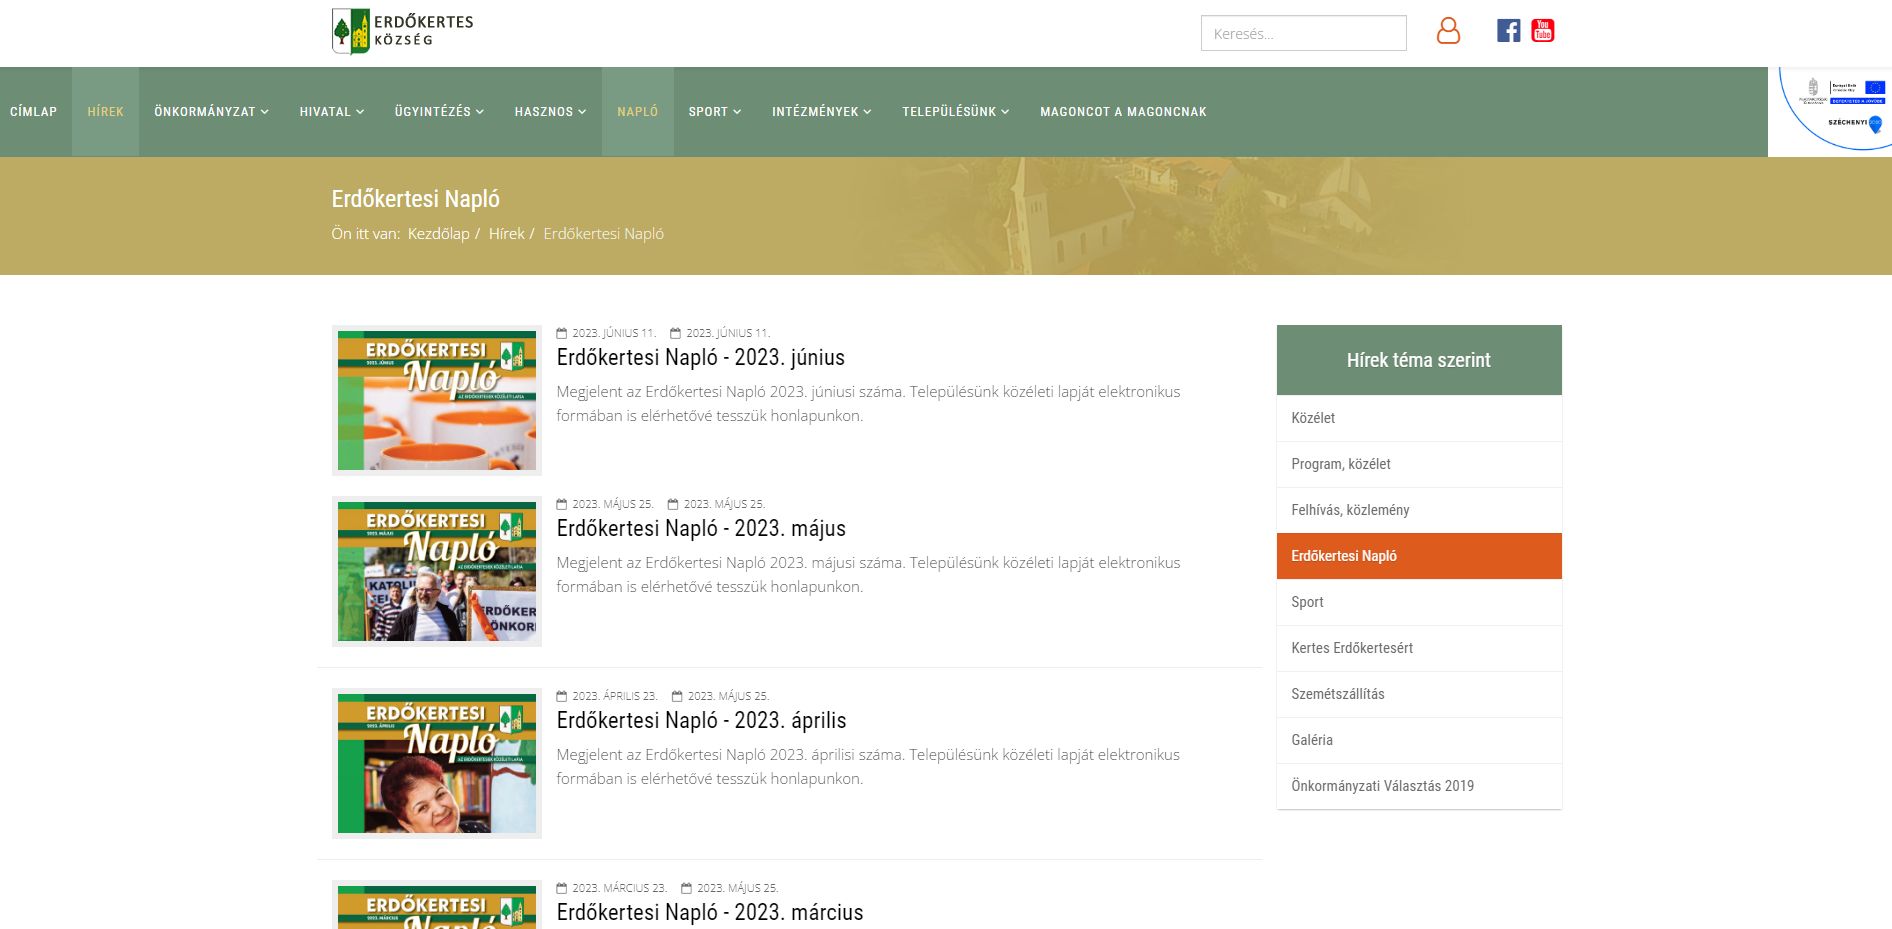The height and width of the screenshot is (929, 1892).
Task: Click first calendar icon of június article
Action: (x=561, y=333)
